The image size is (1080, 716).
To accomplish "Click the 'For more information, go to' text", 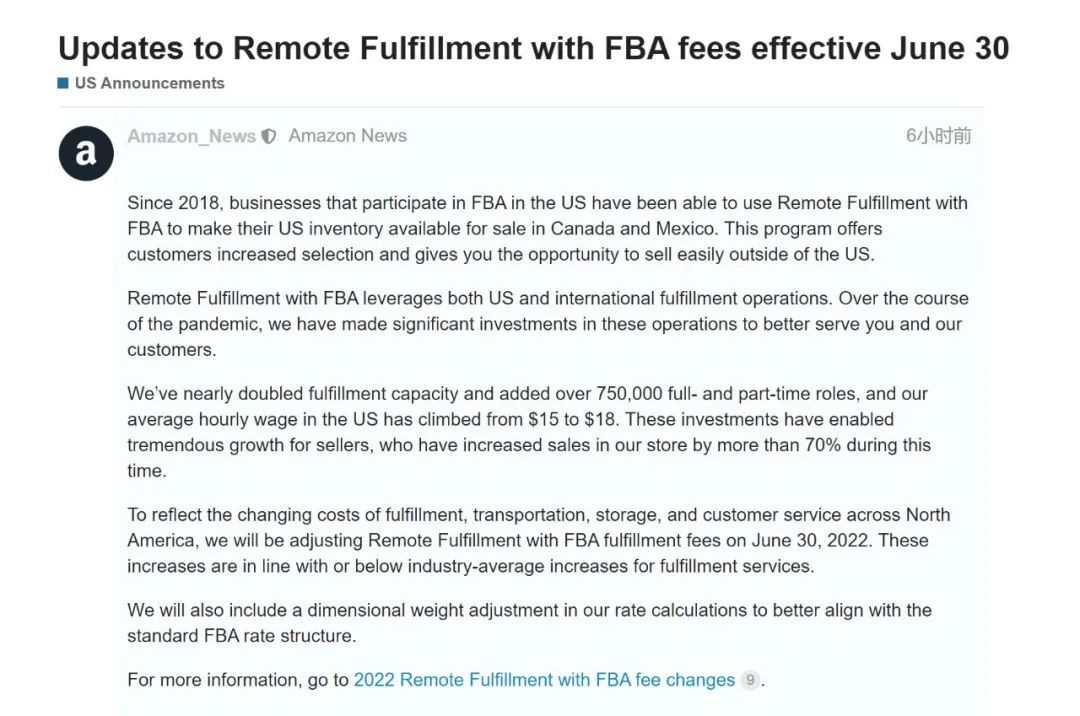I will click(x=238, y=680).
